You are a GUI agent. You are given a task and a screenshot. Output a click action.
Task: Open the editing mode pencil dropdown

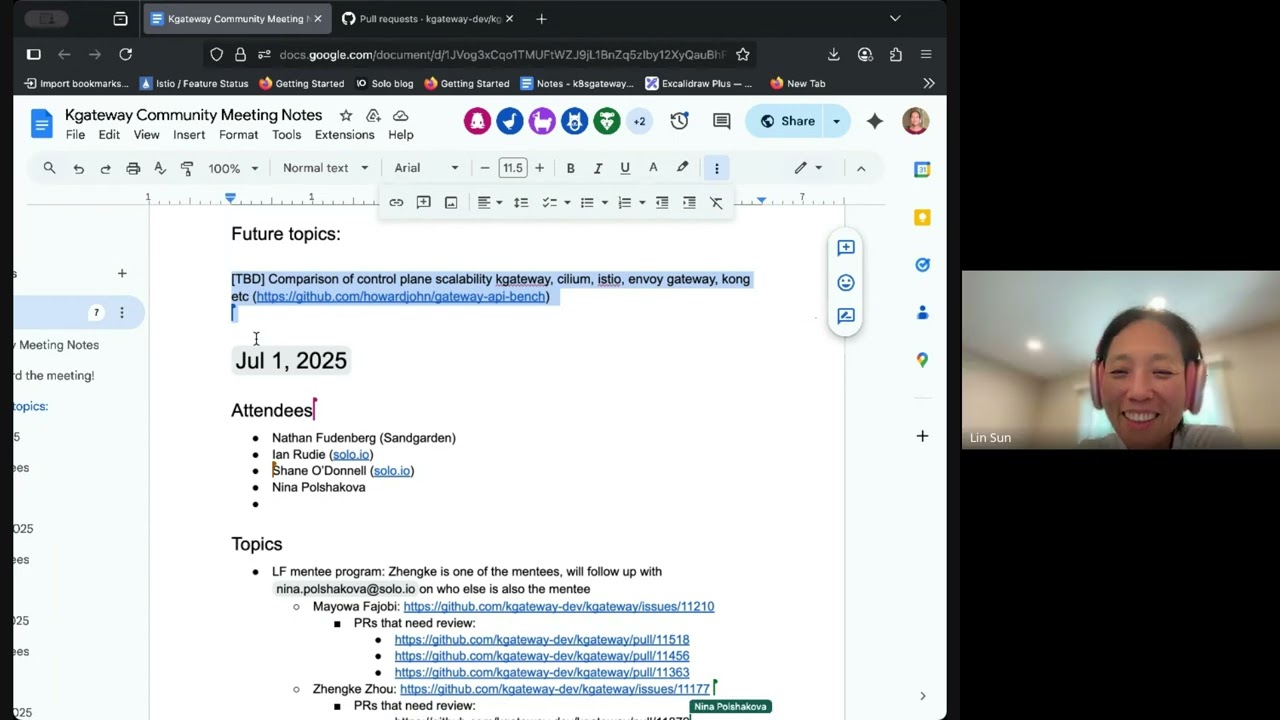tap(808, 168)
